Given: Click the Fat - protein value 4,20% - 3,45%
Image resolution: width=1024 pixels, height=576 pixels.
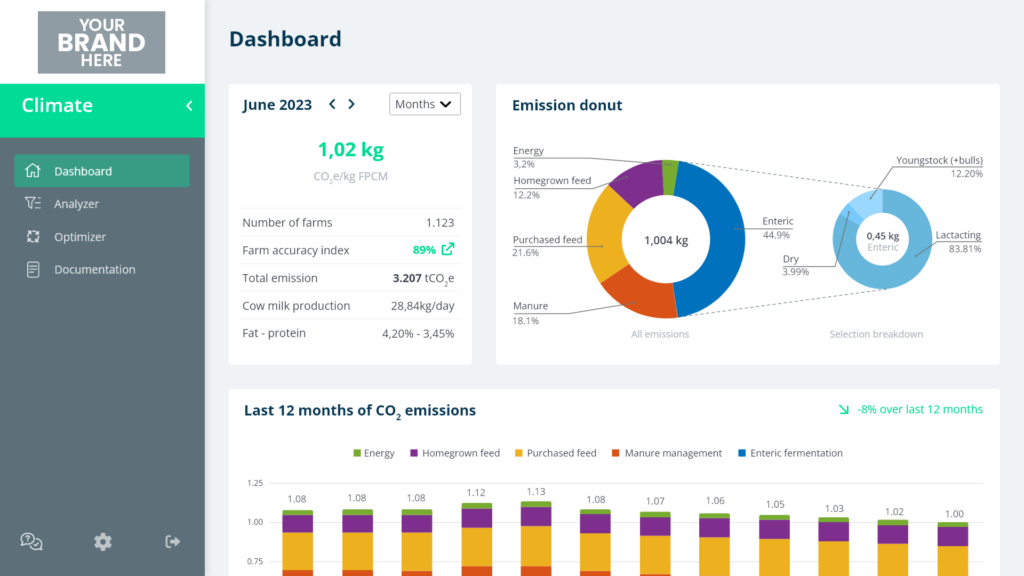Looking at the screenshot, I should (418, 334).
